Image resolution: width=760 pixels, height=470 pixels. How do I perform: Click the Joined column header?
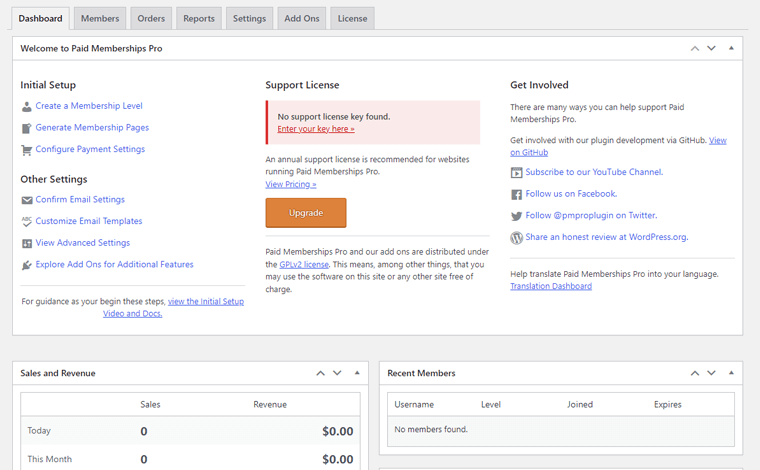click(x=580, y=405)
